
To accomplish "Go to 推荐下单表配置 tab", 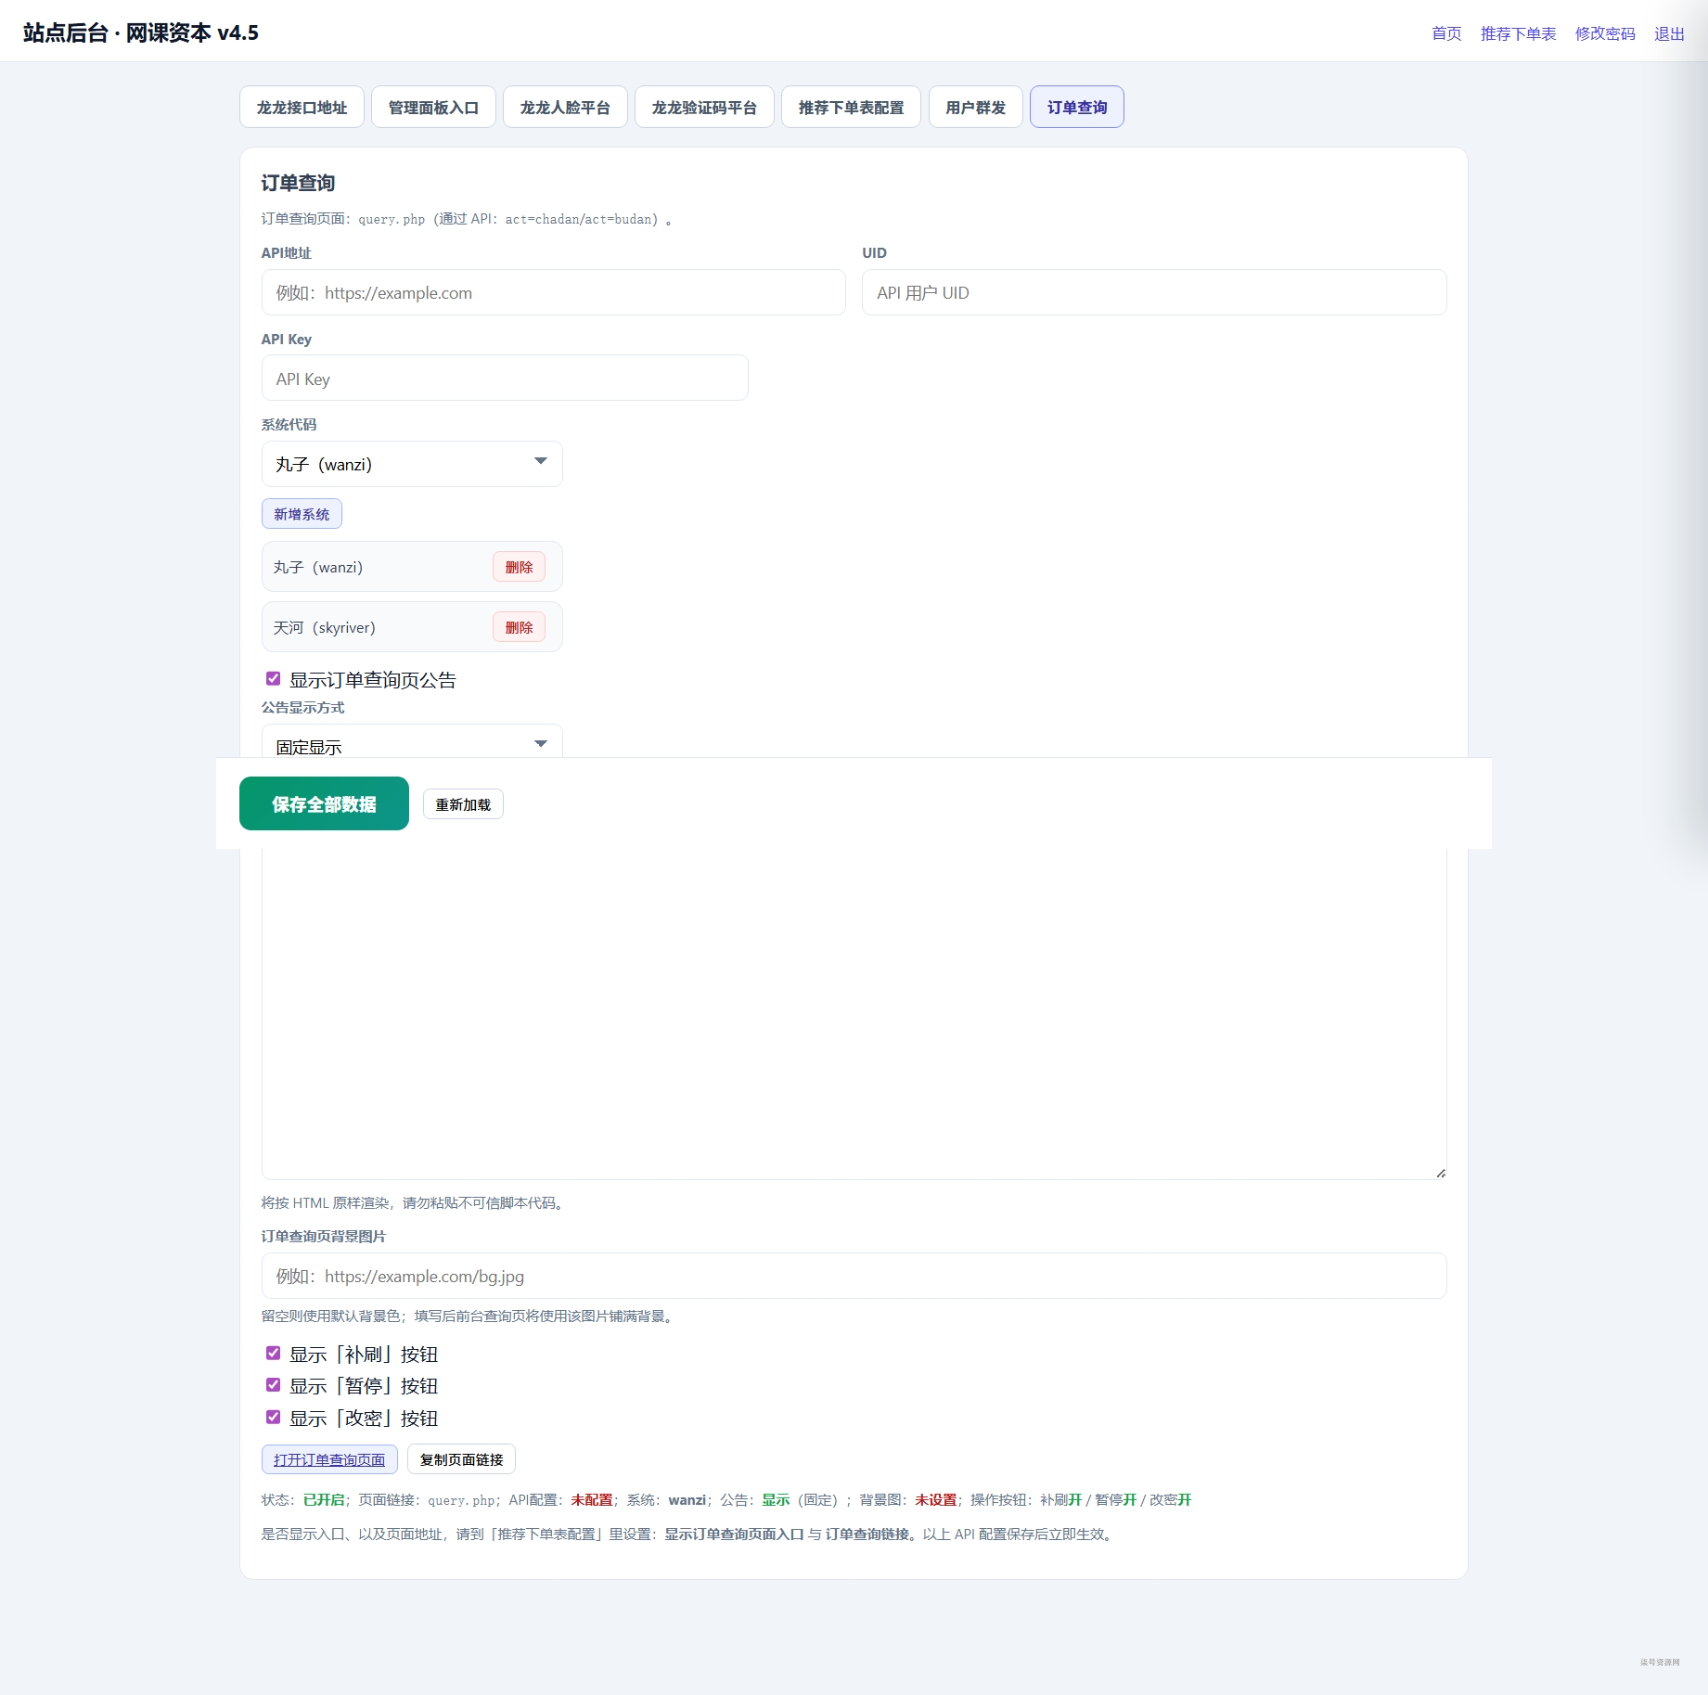I will click(x=851, y=107).
